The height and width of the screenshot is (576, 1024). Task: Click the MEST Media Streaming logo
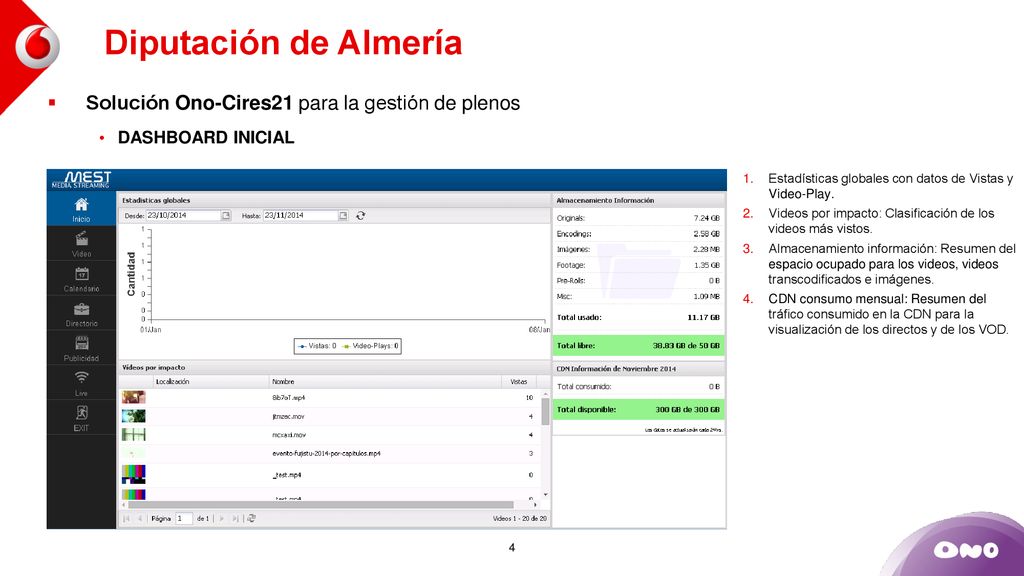pyautogui.click(x=82, y=180)
